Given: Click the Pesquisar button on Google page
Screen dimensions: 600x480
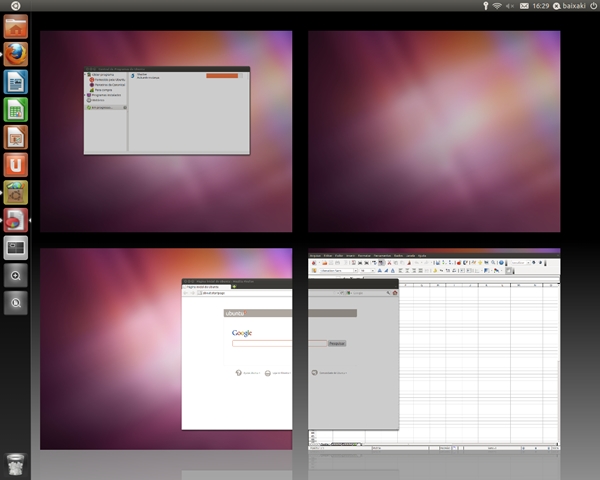Looking at the screenshot, I should [336, 343].
